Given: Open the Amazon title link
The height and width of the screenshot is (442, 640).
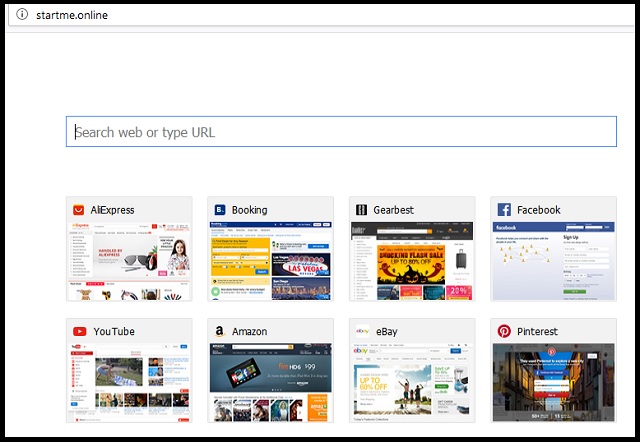Looking at the screenshot, I should coord(249,331).
